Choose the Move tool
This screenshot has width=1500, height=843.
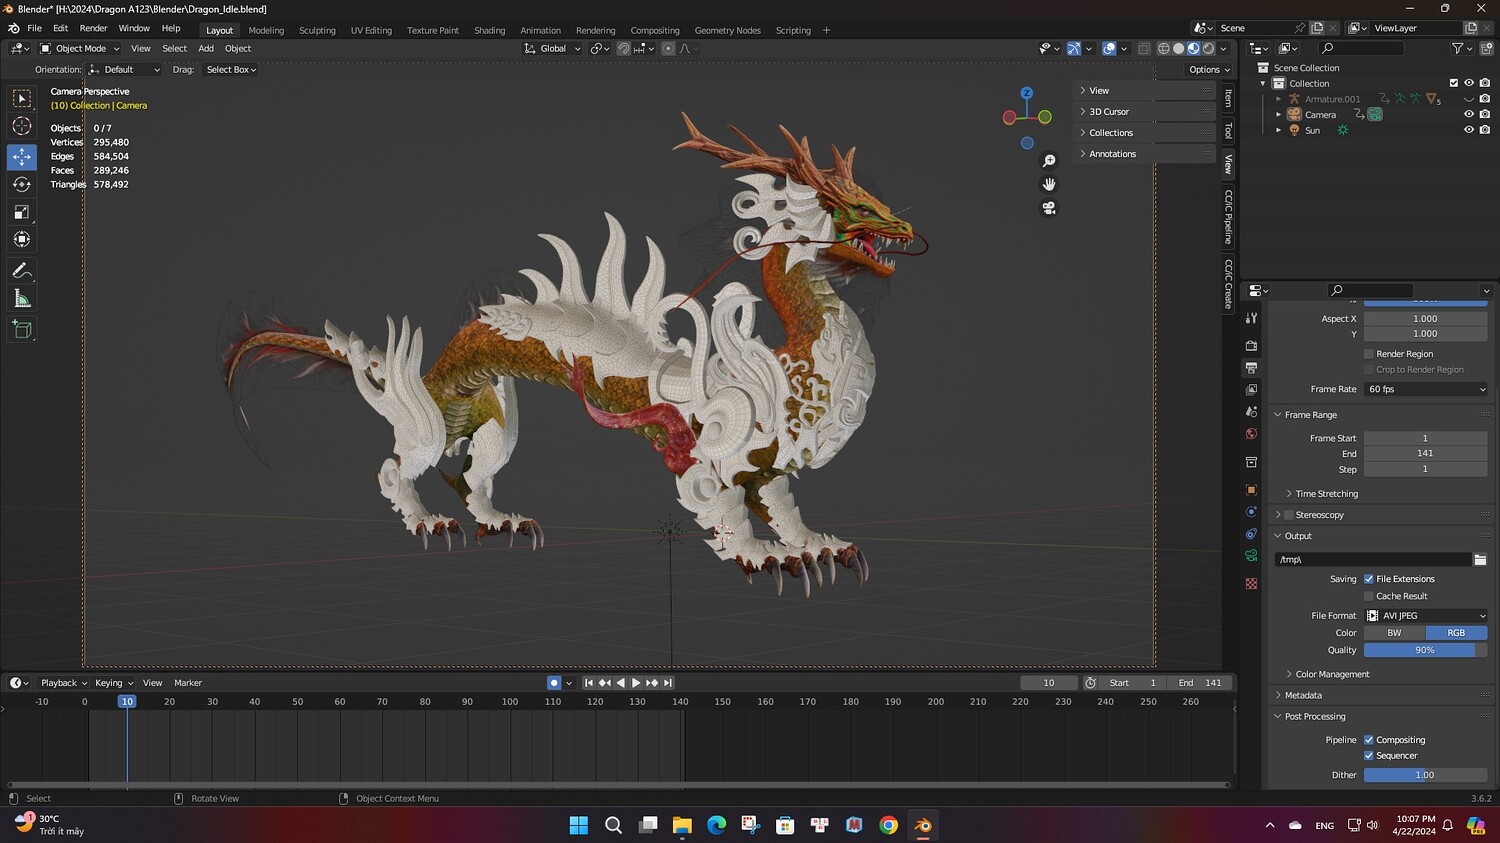click(x=22, y=156)
